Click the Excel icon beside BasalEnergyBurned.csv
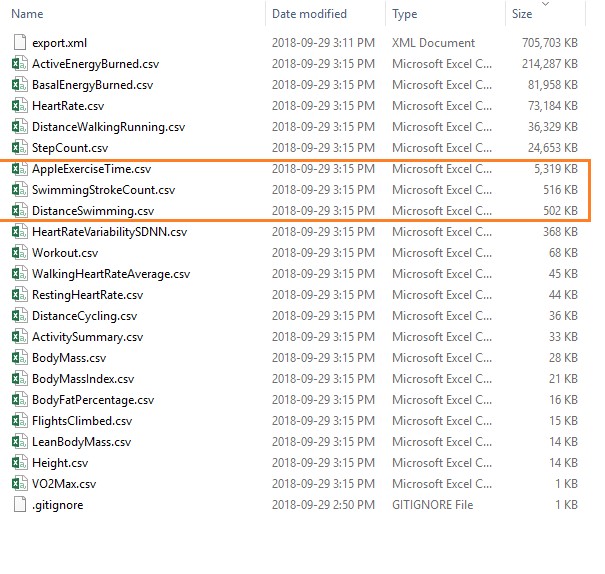 (x=20, y=84)
